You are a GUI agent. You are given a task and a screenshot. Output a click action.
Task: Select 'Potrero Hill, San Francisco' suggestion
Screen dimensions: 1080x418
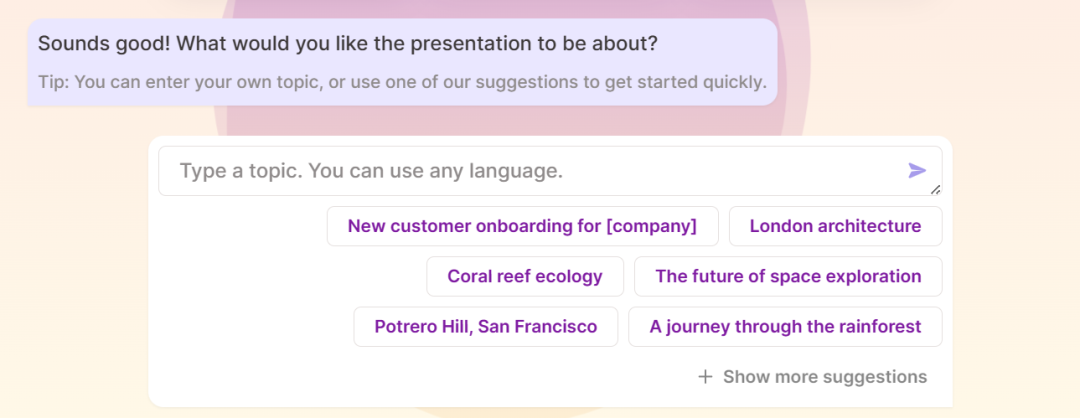(x=485, y=326)
